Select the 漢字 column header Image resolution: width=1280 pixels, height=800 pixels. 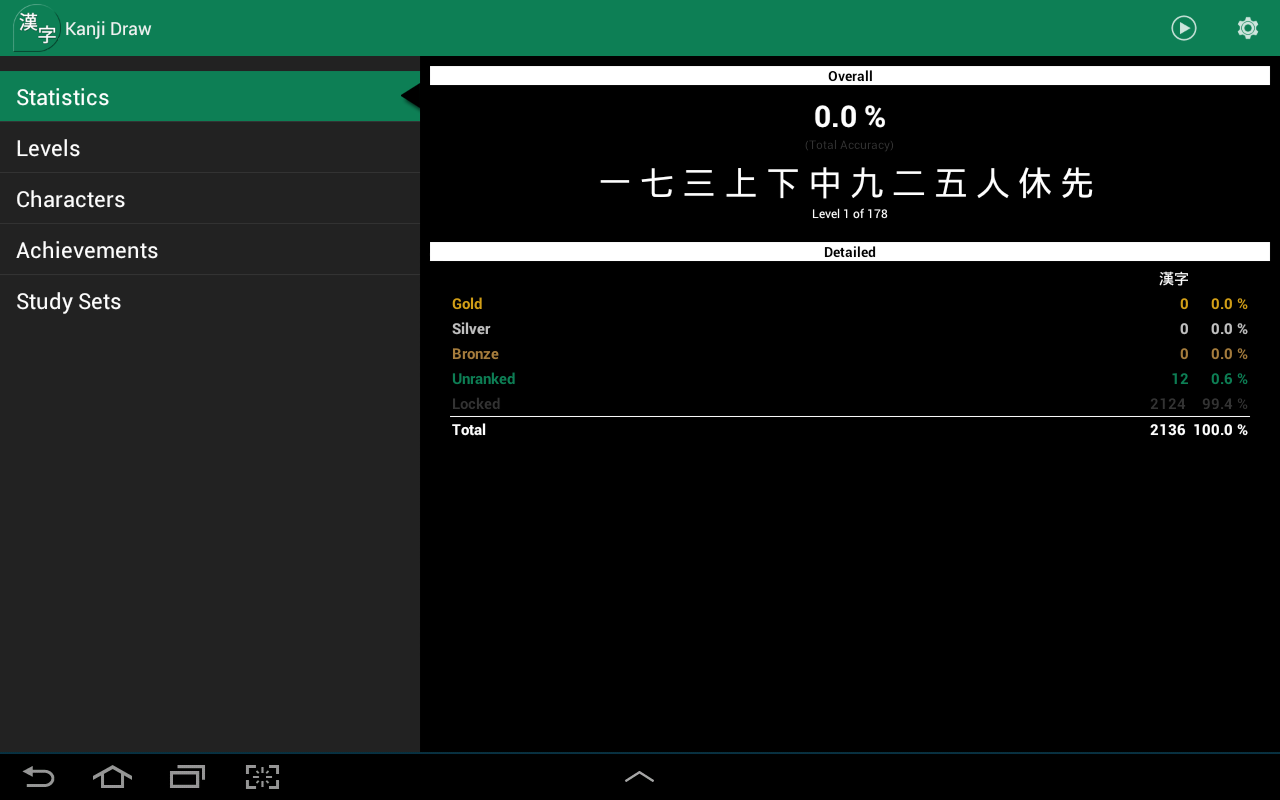pos(1173,278)
